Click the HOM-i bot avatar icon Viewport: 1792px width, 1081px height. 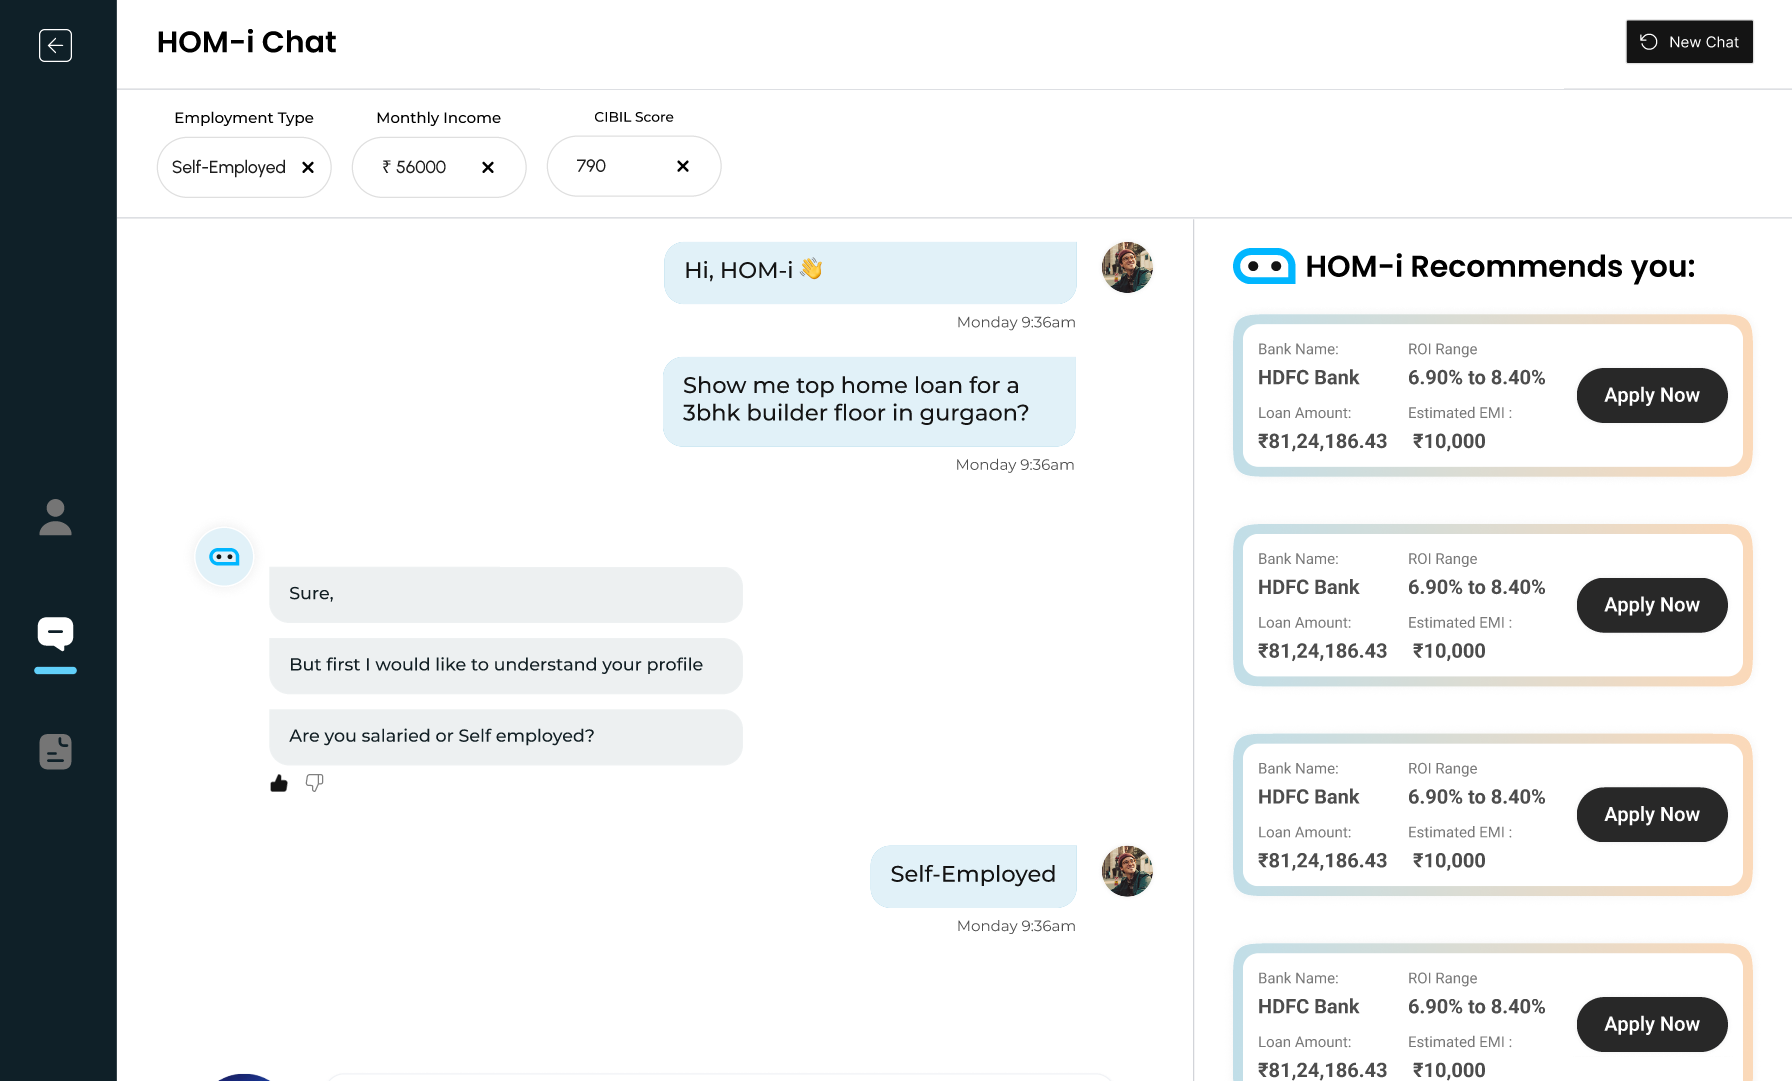pyautogui.click(x=224, y=557)
